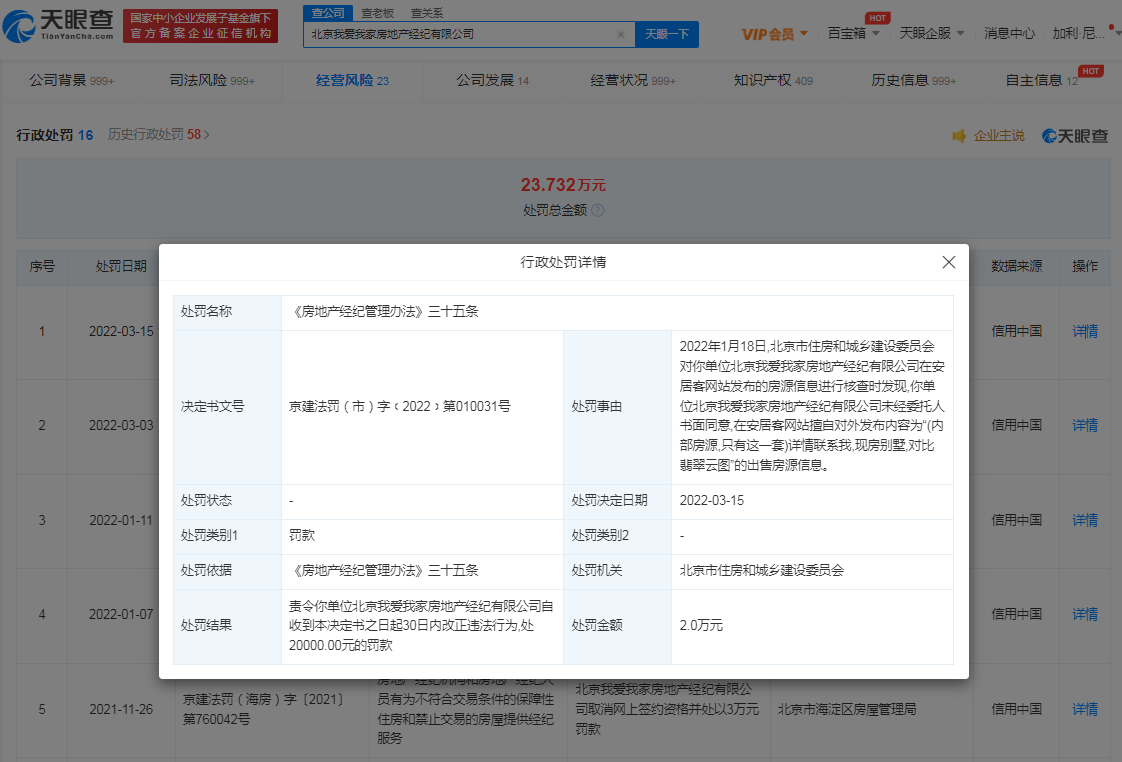
Task: Open 历史行政处罚 58 link
Action: tap(158, 135)
